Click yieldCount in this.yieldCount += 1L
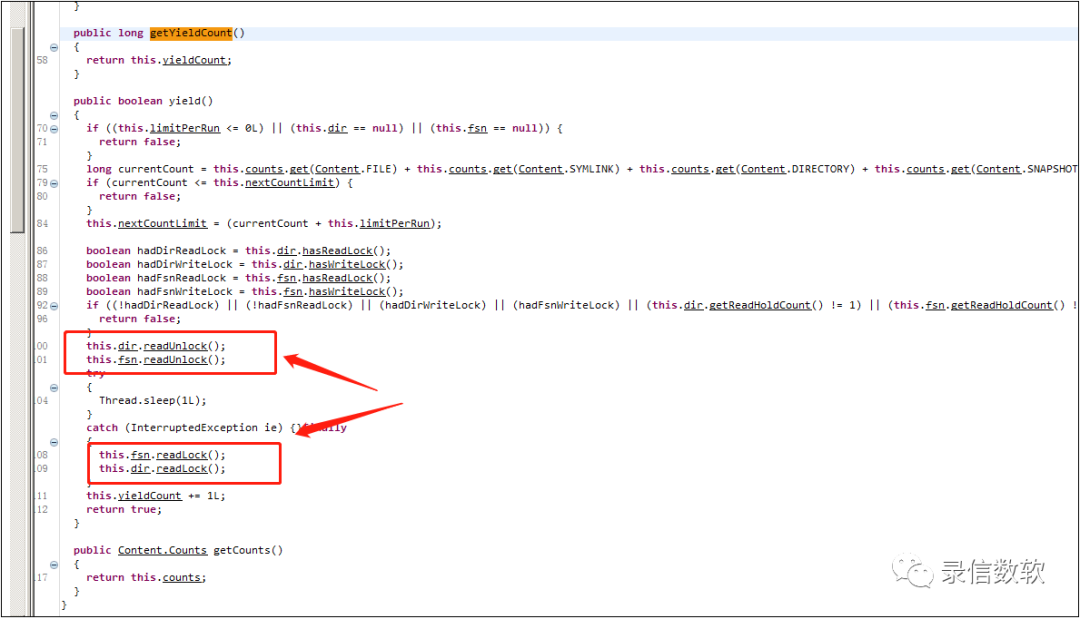 [149, 496]
